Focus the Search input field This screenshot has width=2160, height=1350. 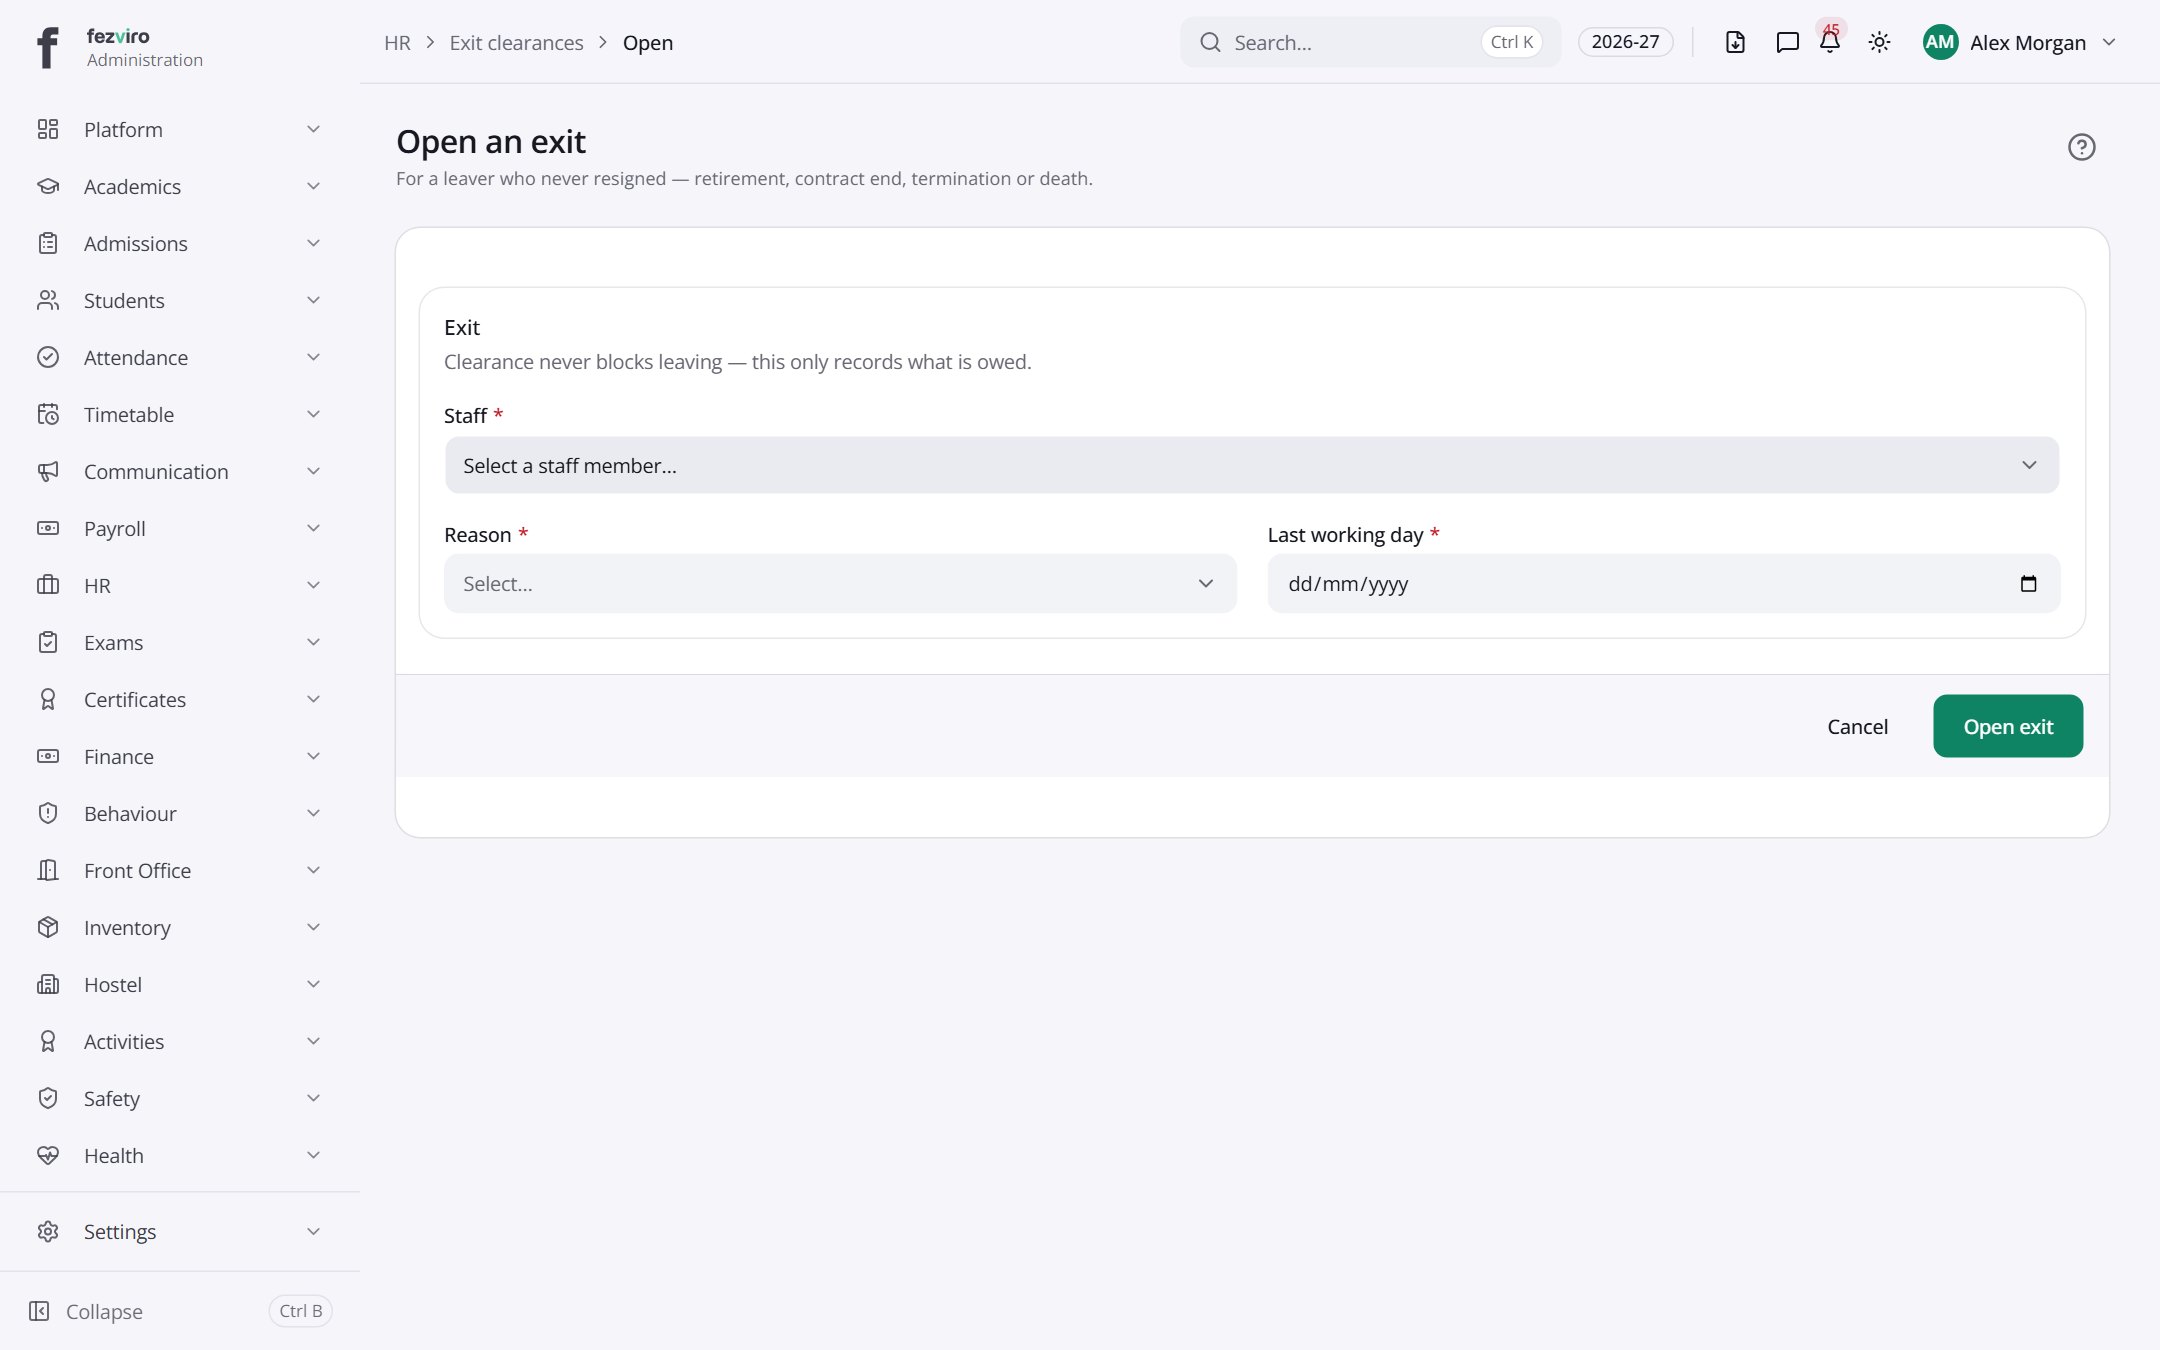click(1370, 42)
